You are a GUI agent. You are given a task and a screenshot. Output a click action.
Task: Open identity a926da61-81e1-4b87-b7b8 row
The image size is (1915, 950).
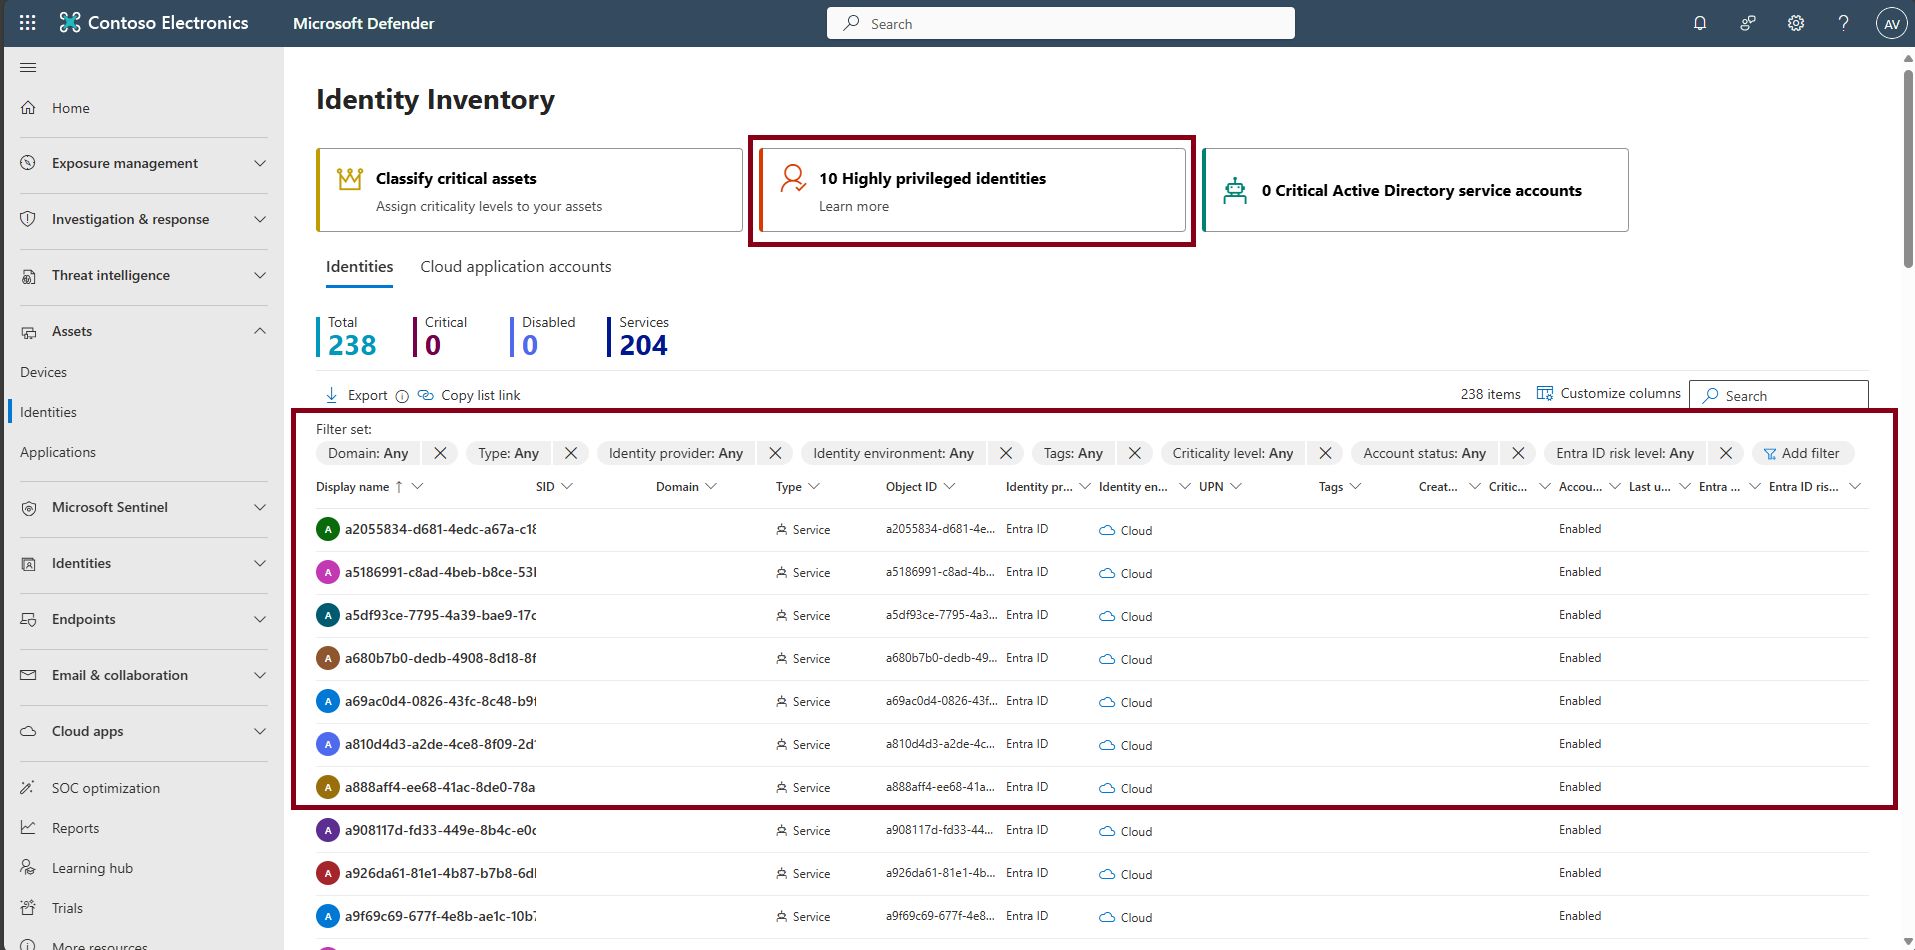pyautogui.click(x=1092, y=873)
